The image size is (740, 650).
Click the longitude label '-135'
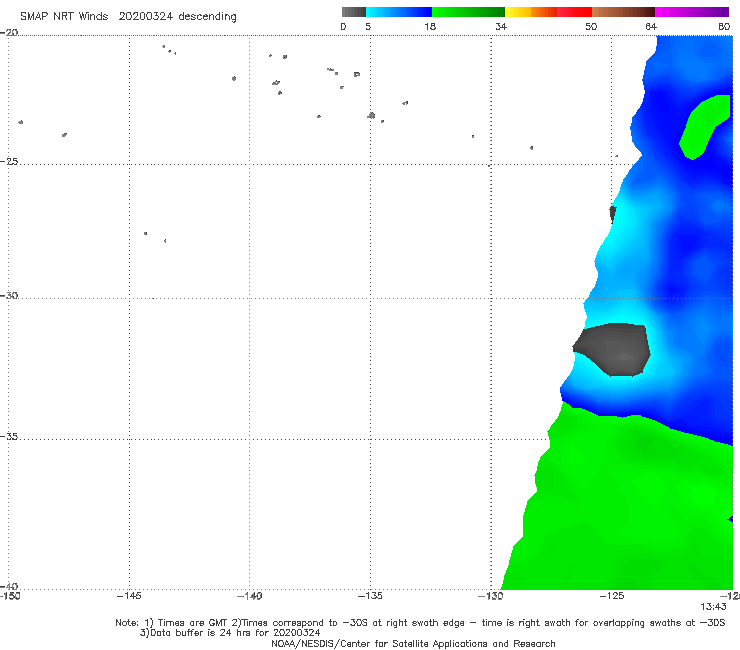(370, 596)
